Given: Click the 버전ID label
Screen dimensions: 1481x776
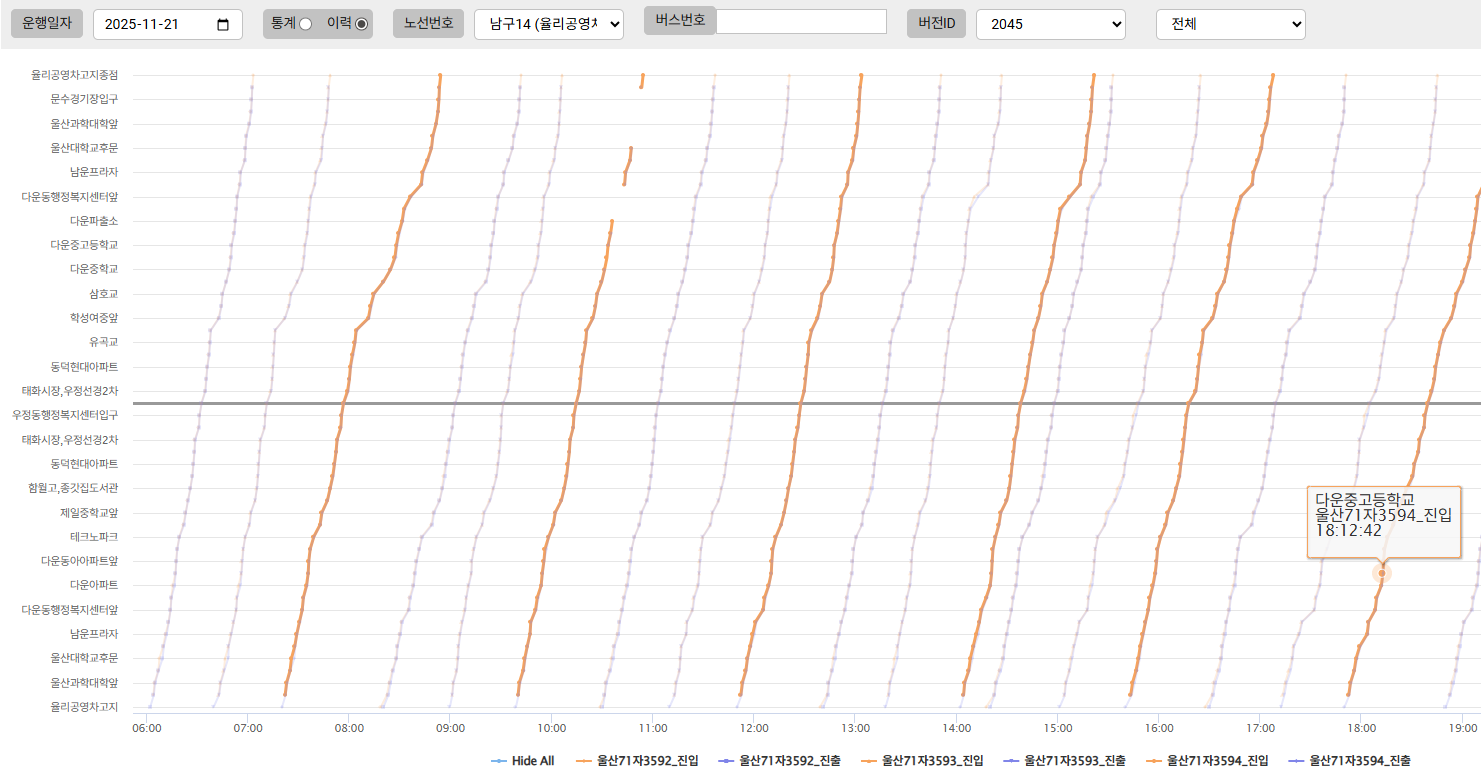Looking at the screenshot, I should 936,24.
